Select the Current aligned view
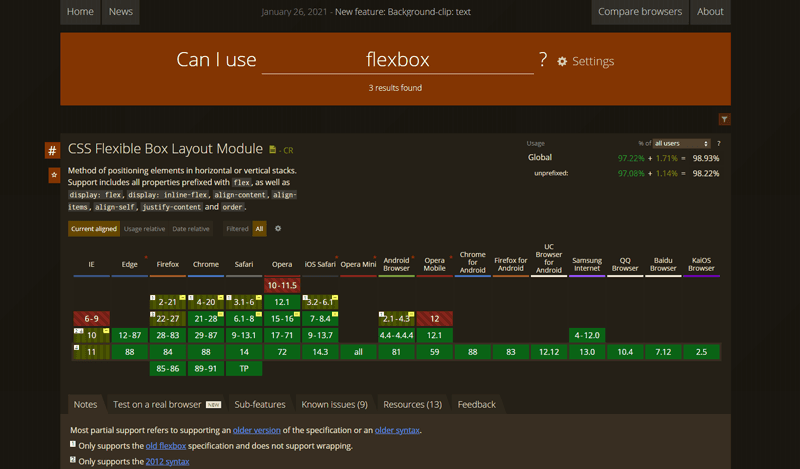 [94, 229]
